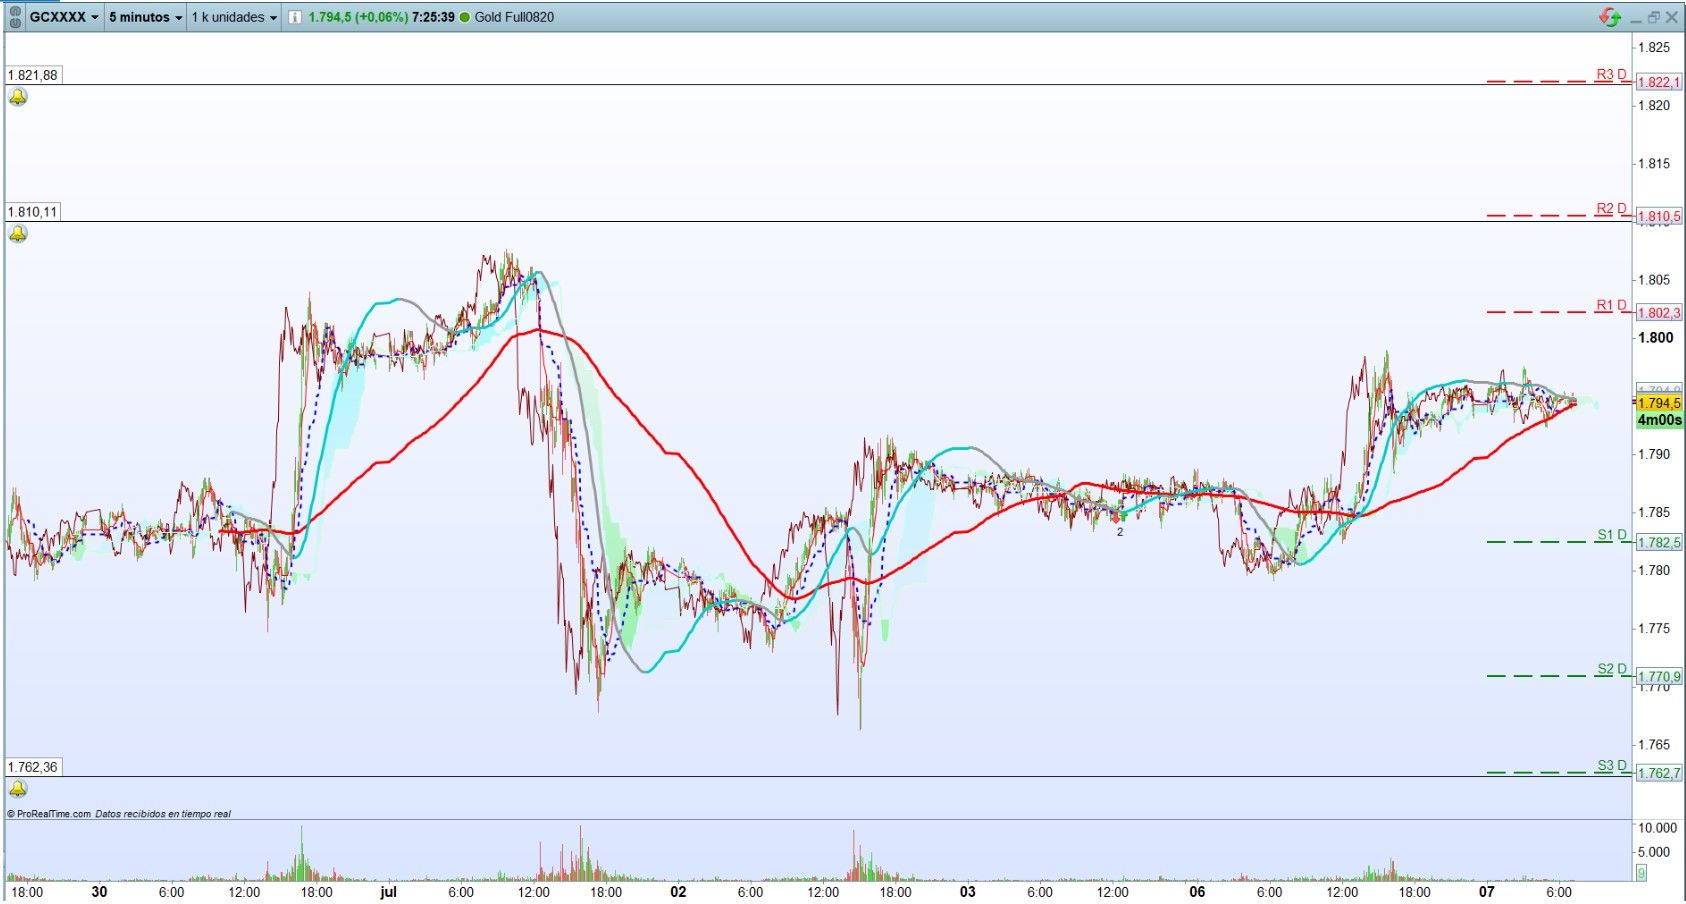Change the 5 minutos timeframe dropdown

pyautogui.click(x=146, y=17)
